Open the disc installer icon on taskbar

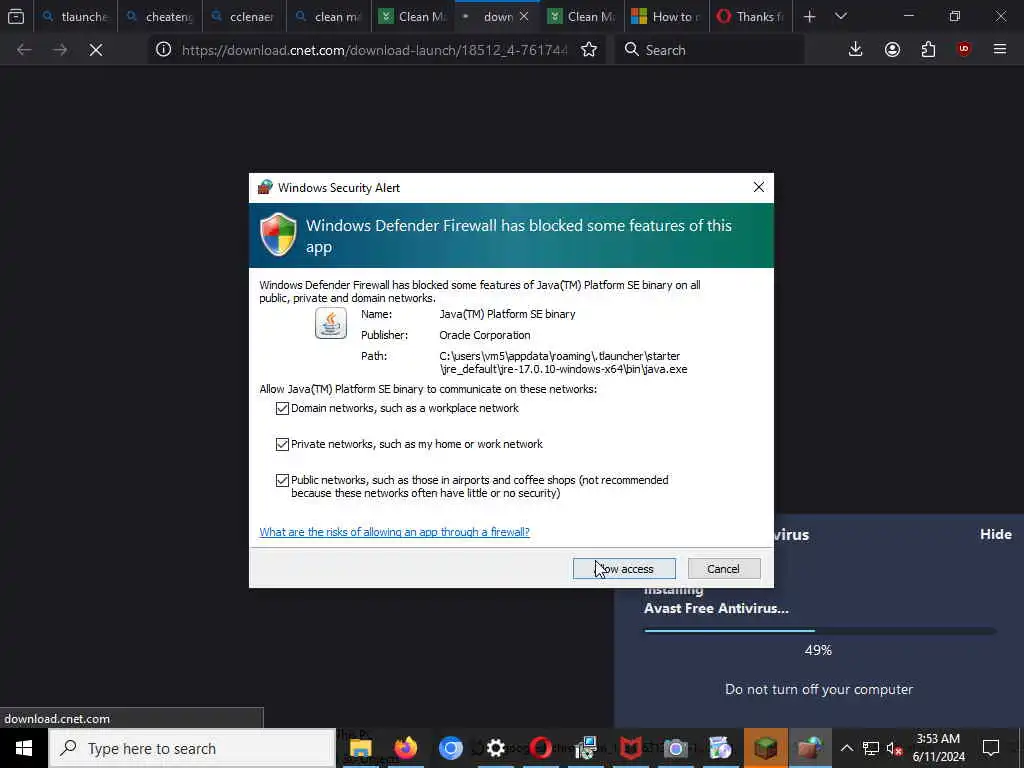click(720, 748)
